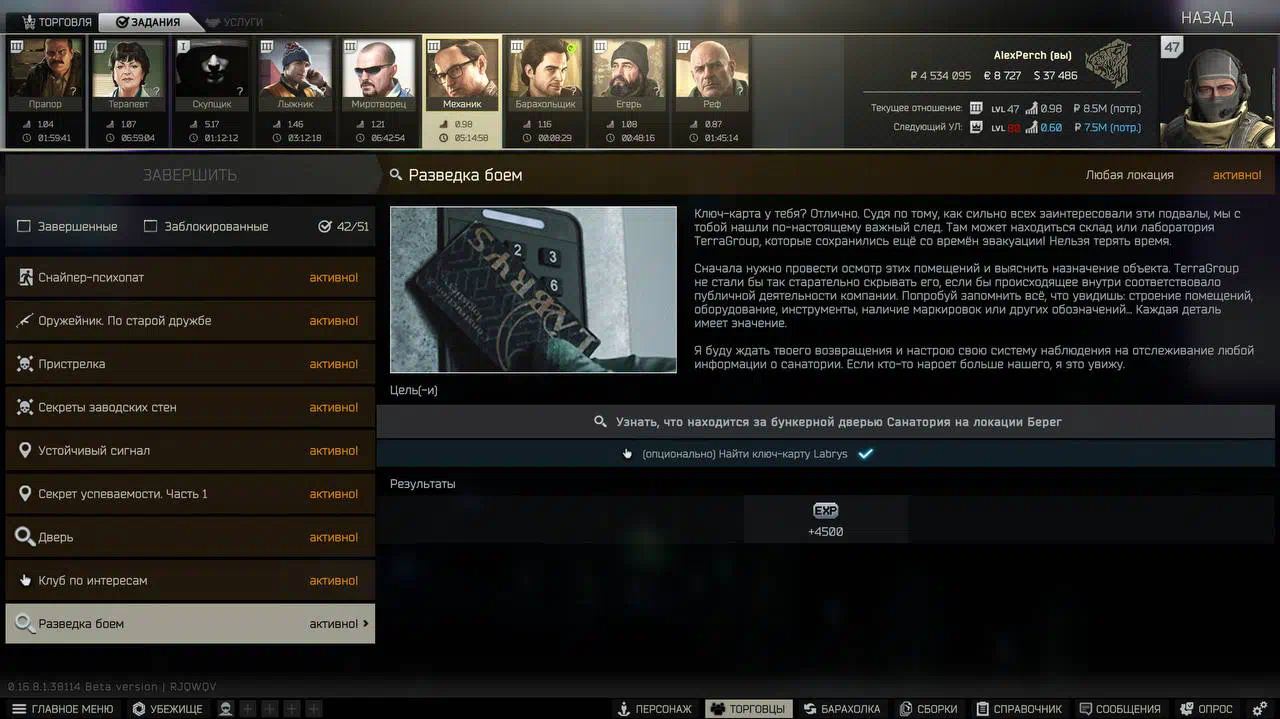Toggle the Заблокированные quests checkbox
Image resolution: width=1280 pixels, height=719 pixels.
point(151,227)
